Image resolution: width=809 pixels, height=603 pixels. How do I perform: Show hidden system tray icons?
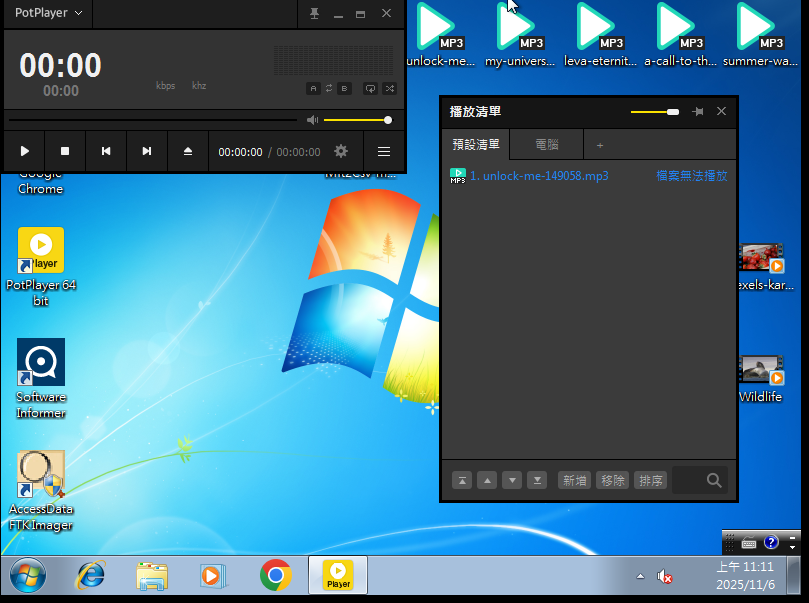640,576
